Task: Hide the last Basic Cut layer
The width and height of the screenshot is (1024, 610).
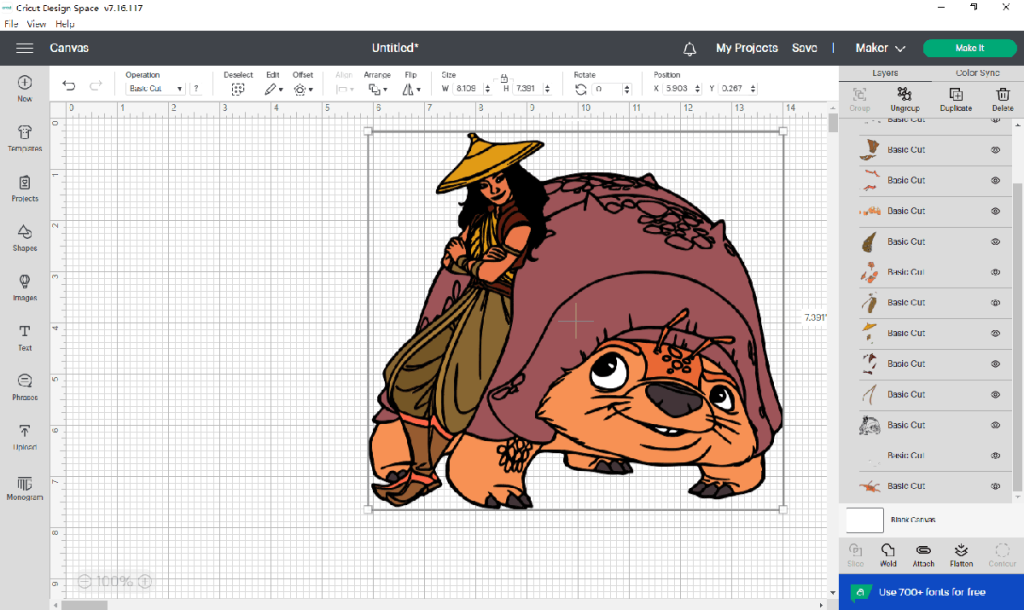Action: [x=996, y=486]
